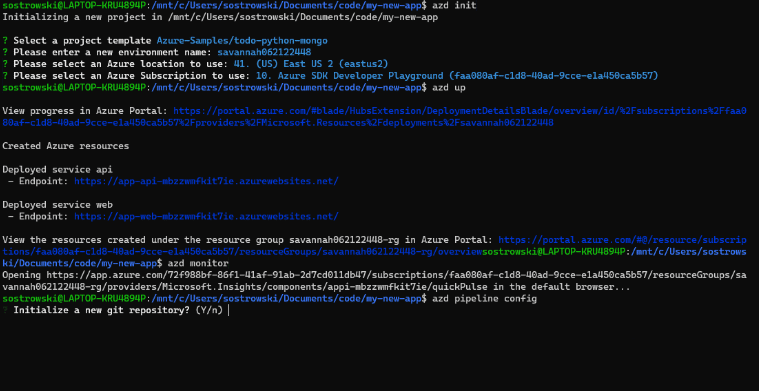Viewport: 759px width, 391px height.
Task: Click the 'Initializing a new project' output line
Action: pos(220,17)
